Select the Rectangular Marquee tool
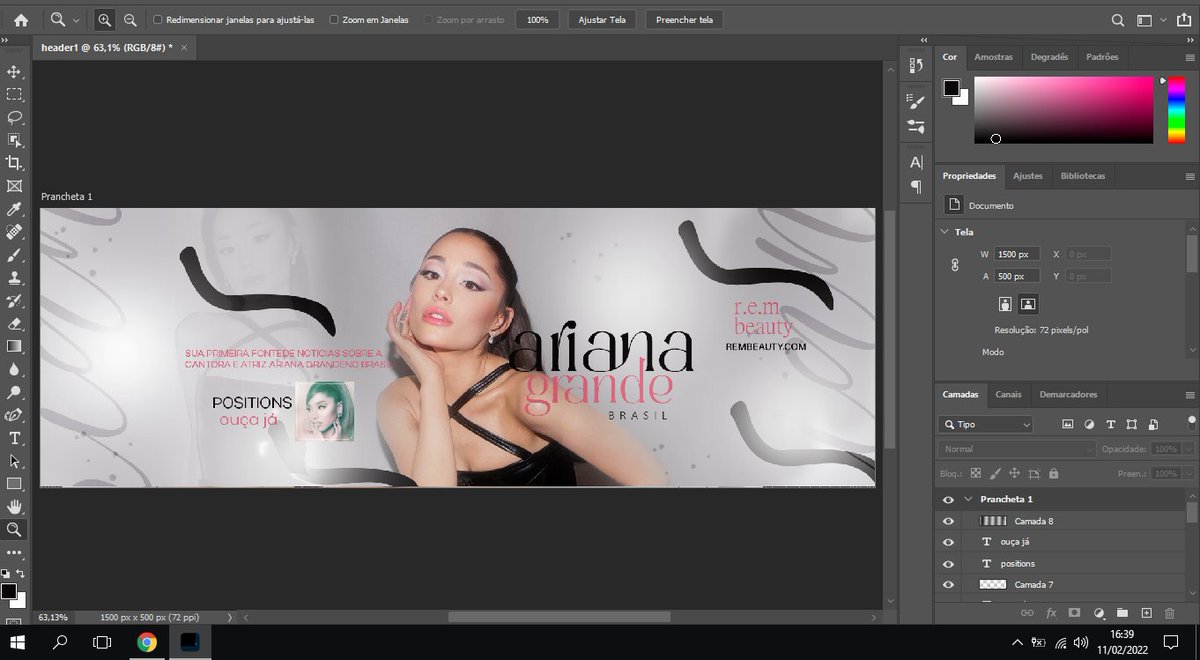 [14, 95]
